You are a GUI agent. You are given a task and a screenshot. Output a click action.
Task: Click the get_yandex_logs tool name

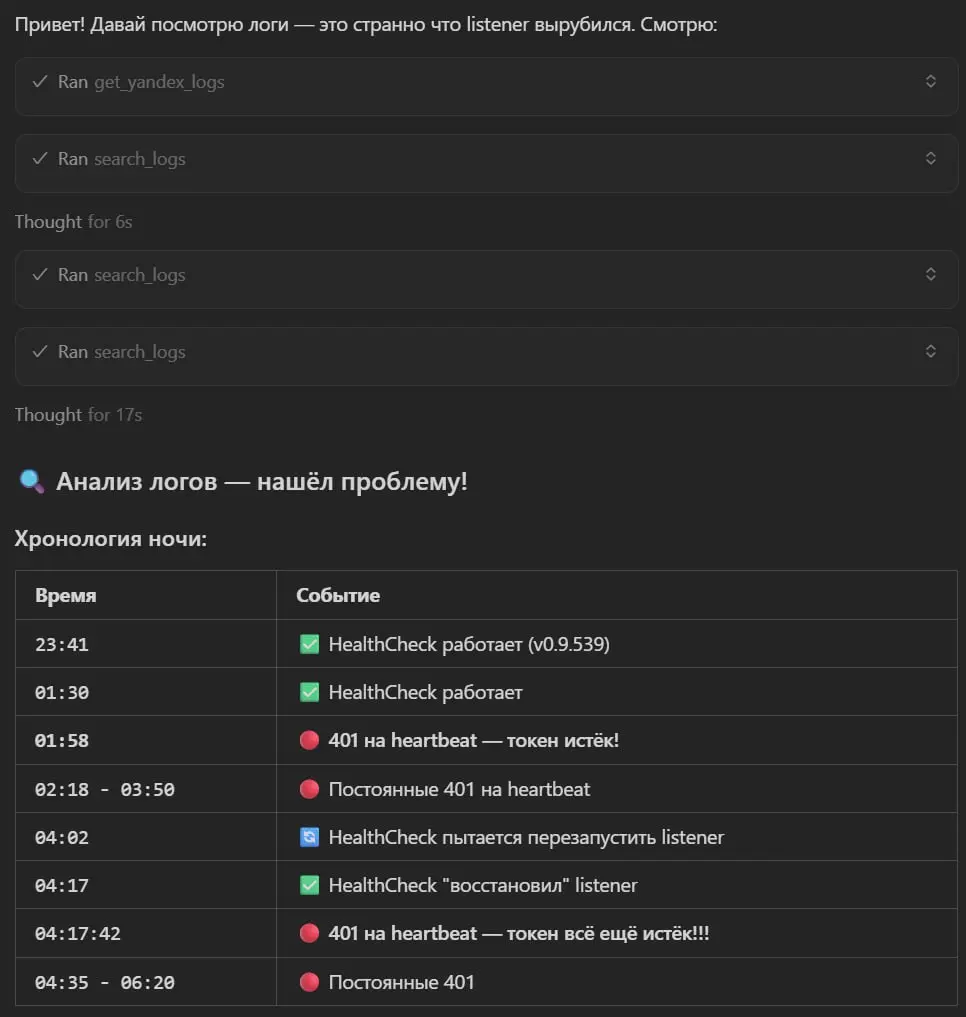160,82
